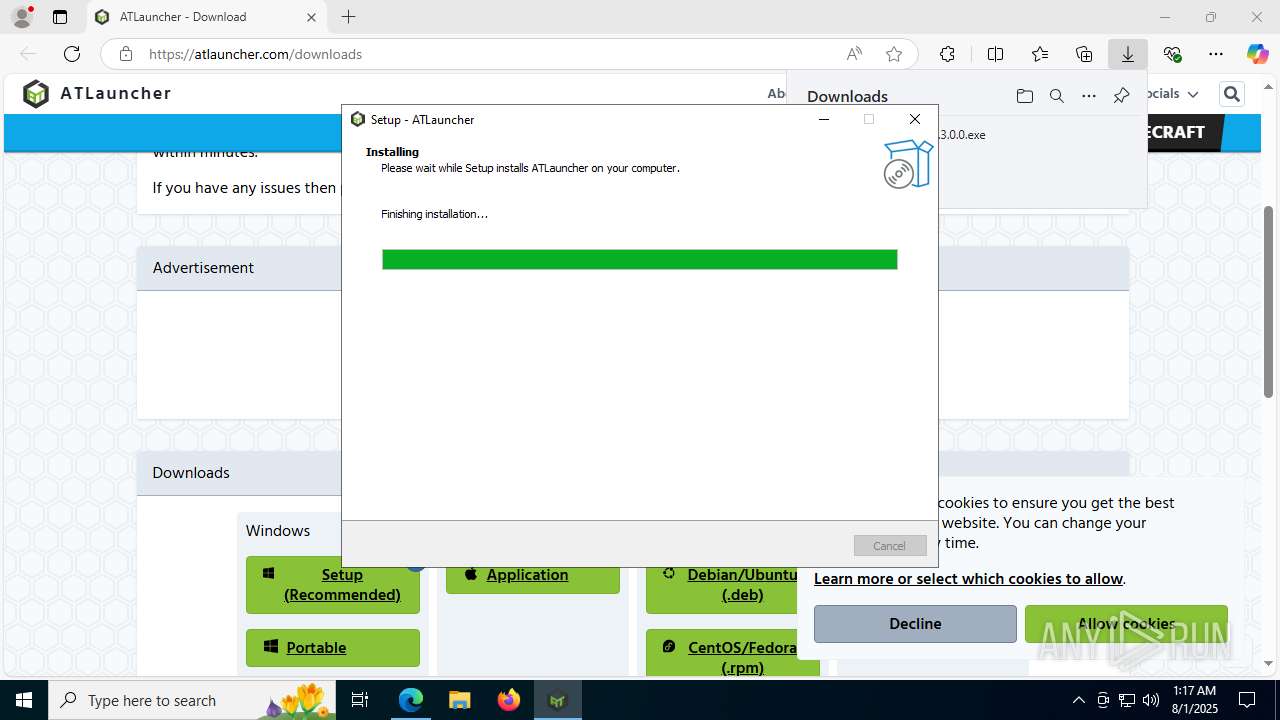Select ATLauncher setup taskbar icon
Screen dimensions: 1280x720
click(557, 700)
